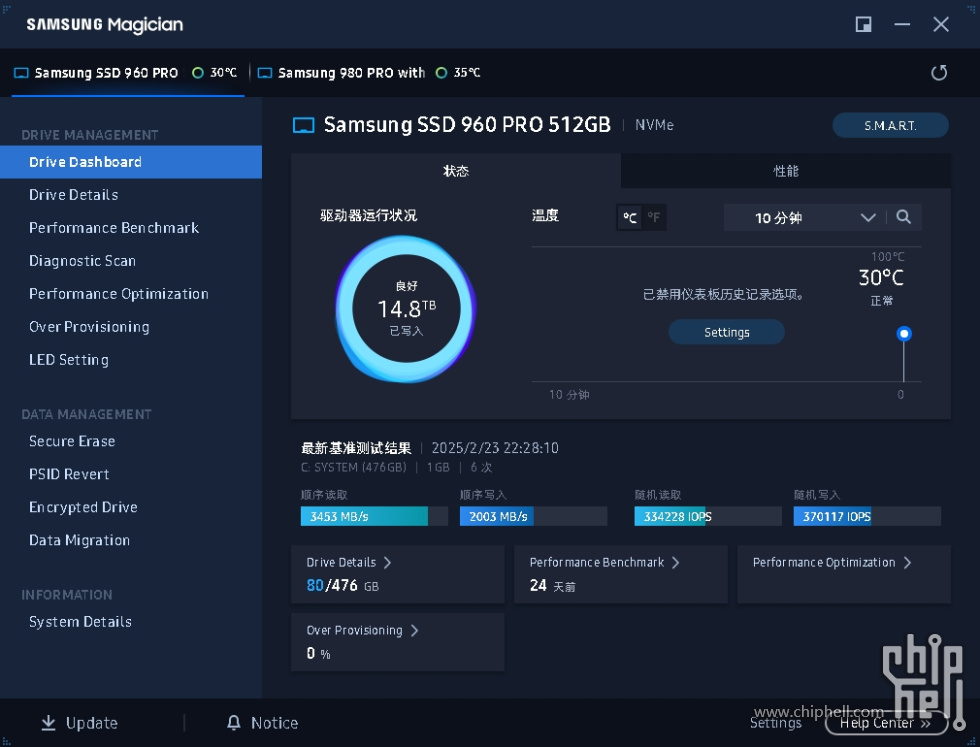Screen dimensions: 980x747
Task: Switch temperature unit to °F
Action: click(654, 218)
